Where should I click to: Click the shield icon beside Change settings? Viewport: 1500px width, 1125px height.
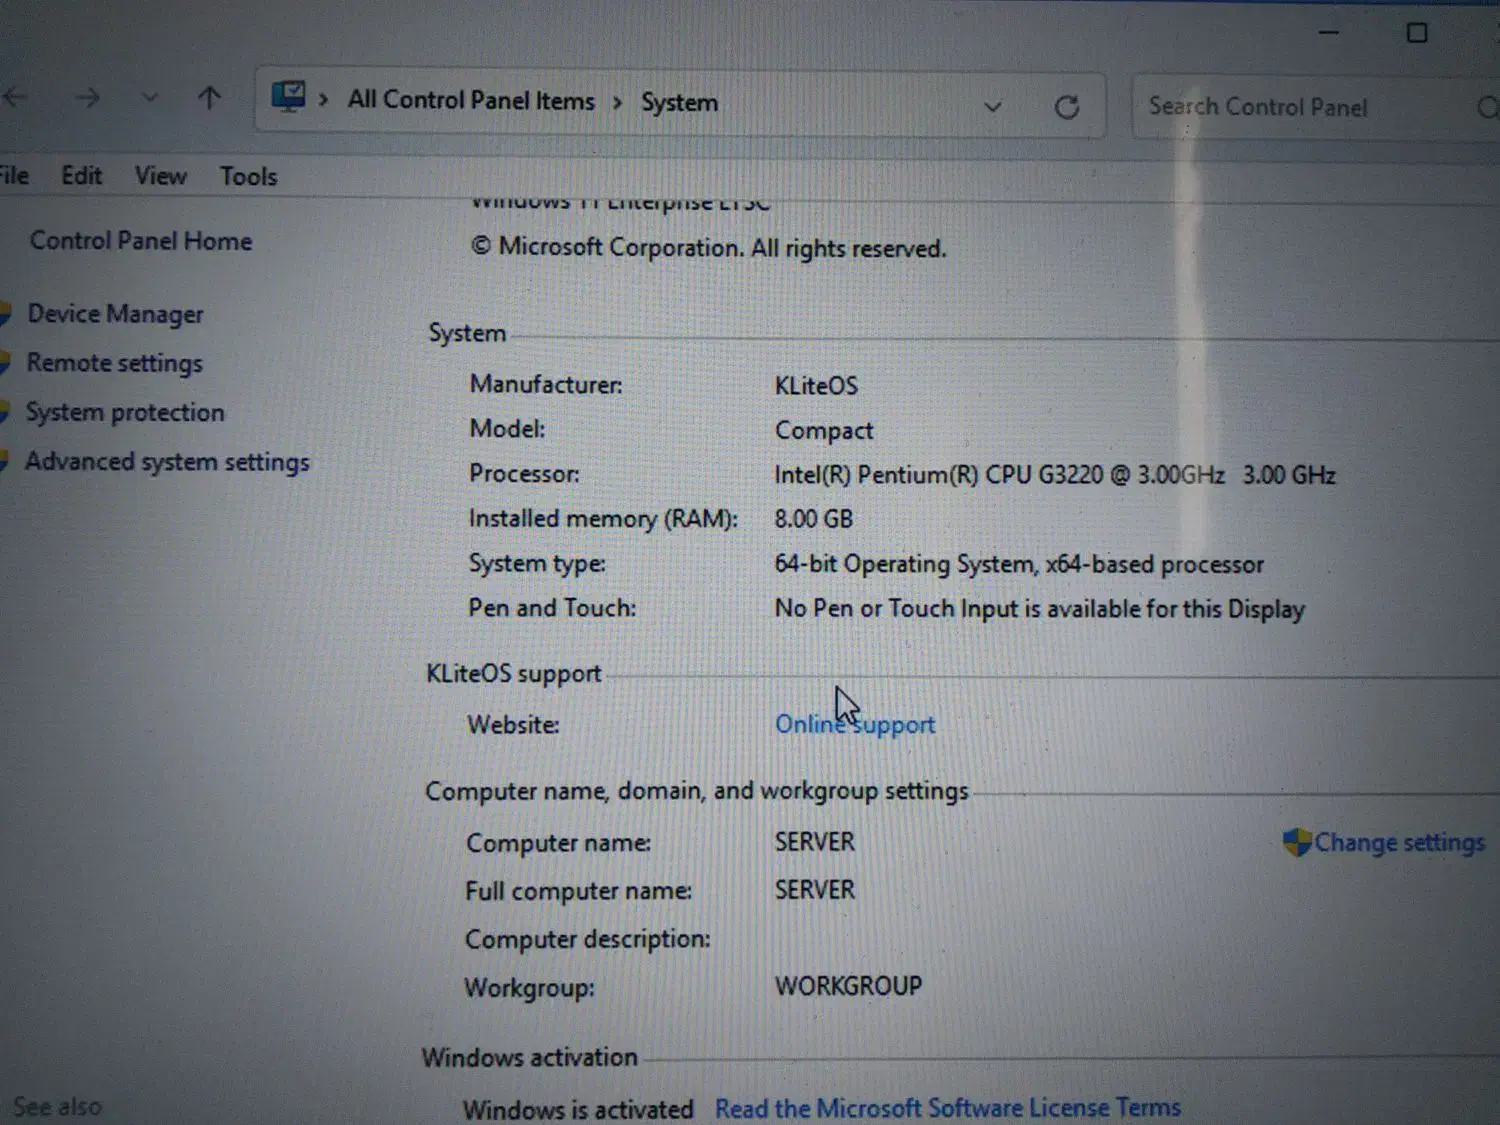1296,842
